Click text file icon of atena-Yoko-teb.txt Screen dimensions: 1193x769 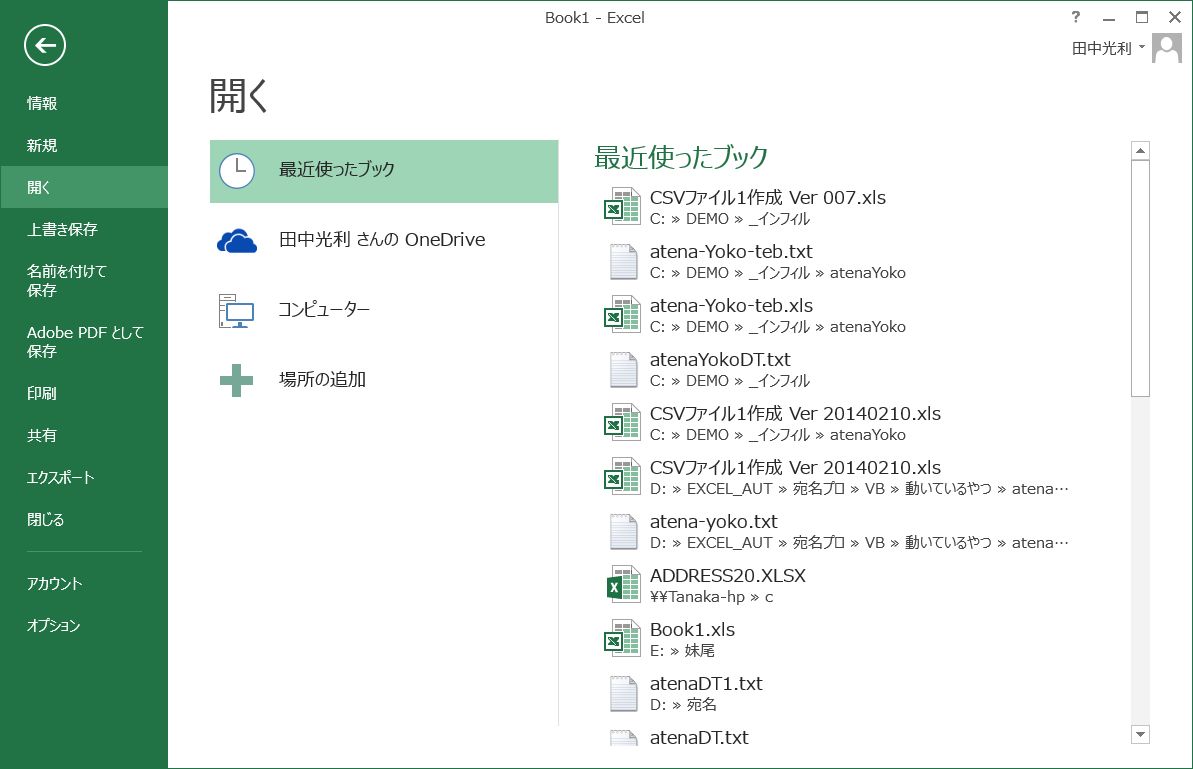coord(624,261)
